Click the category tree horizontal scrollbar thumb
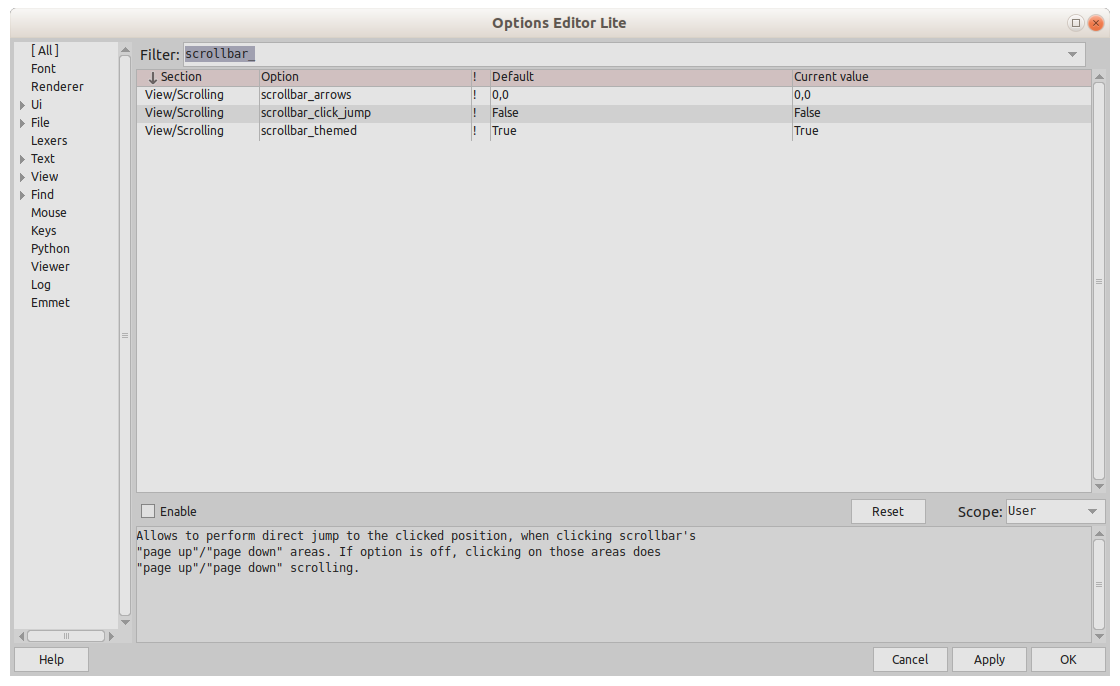 click(x=66, y=636)
